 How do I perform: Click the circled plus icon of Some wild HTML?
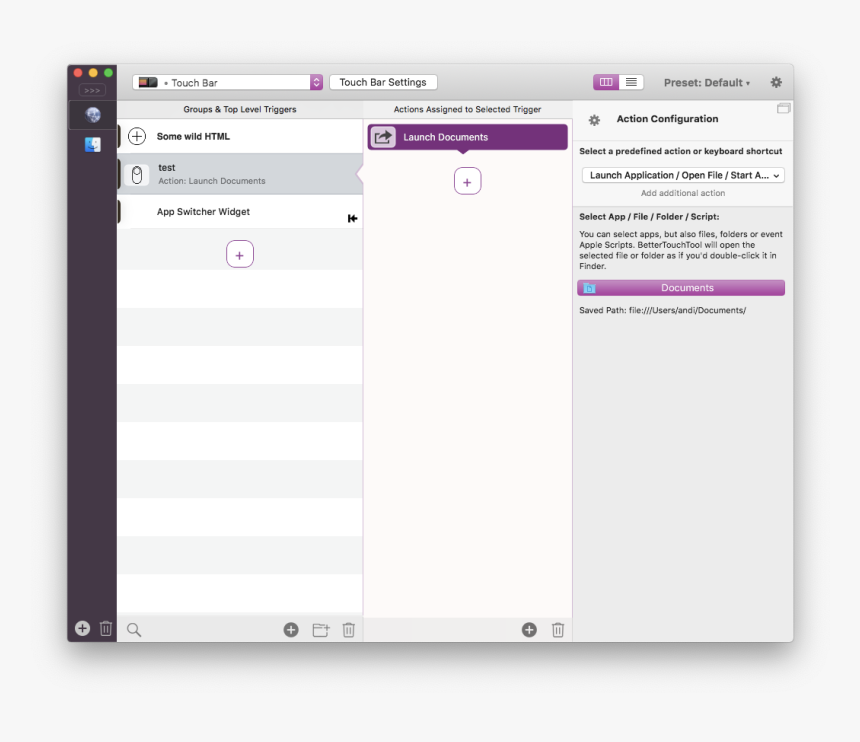coord(137,136)
